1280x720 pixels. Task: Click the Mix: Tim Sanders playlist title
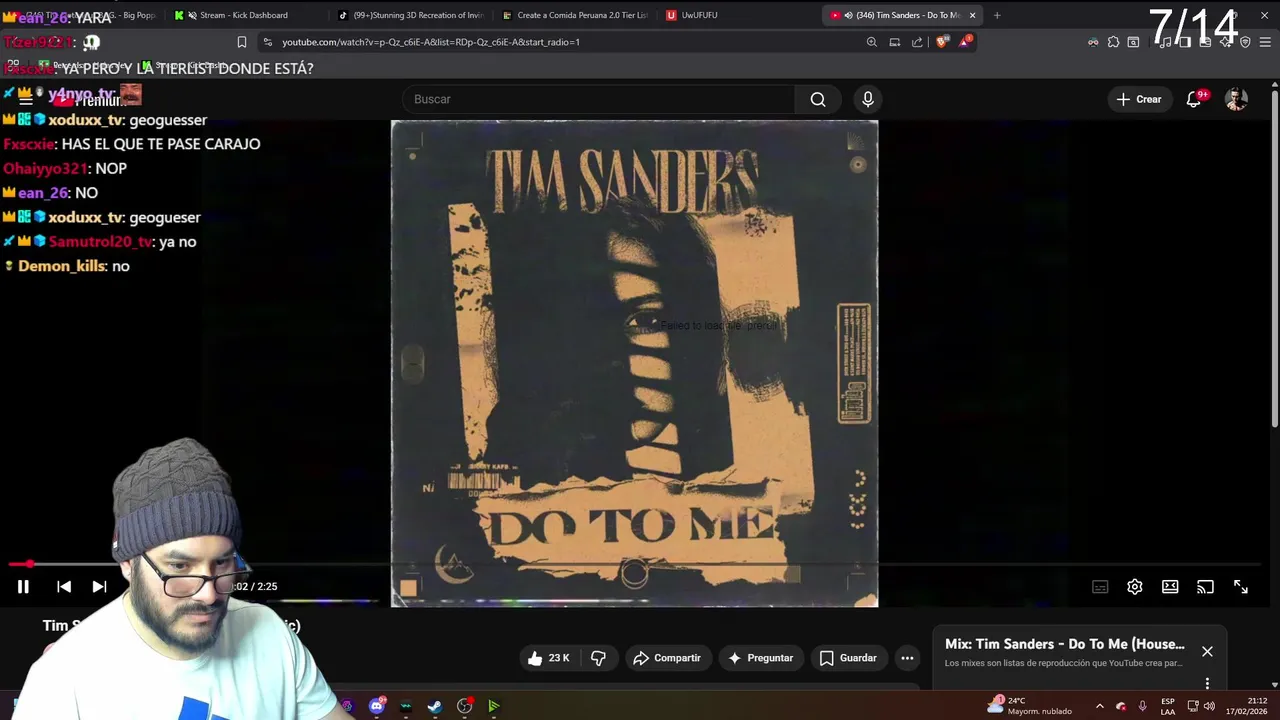coord(1065,644)
